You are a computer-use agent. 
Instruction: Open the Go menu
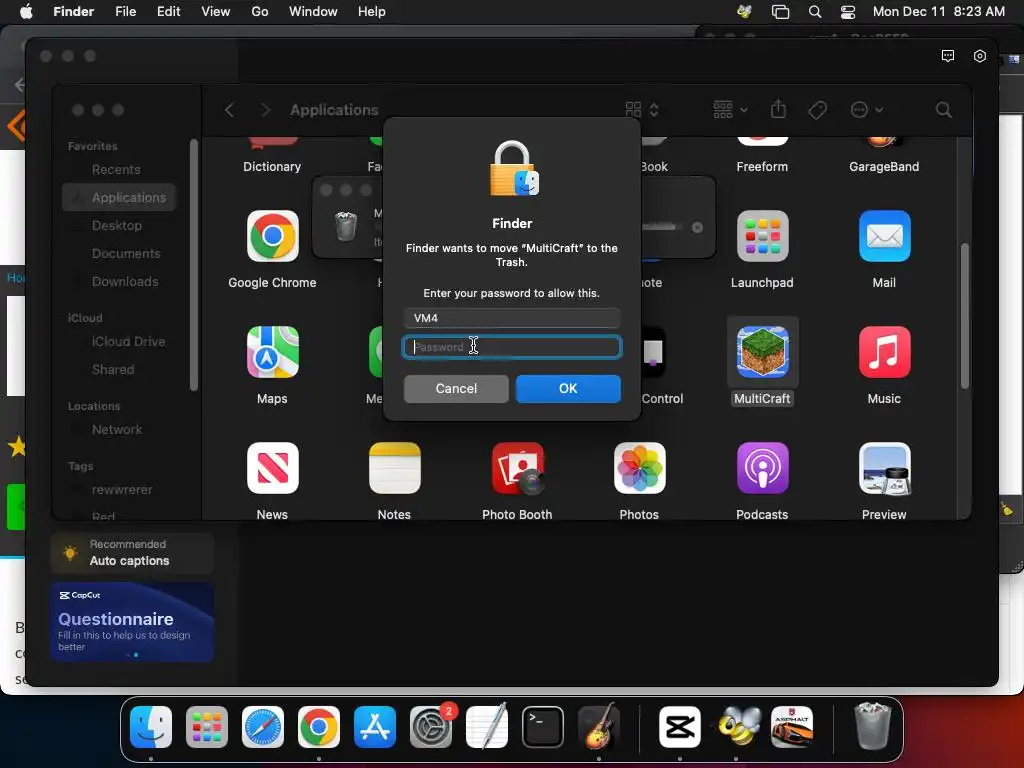click(260, 12)
